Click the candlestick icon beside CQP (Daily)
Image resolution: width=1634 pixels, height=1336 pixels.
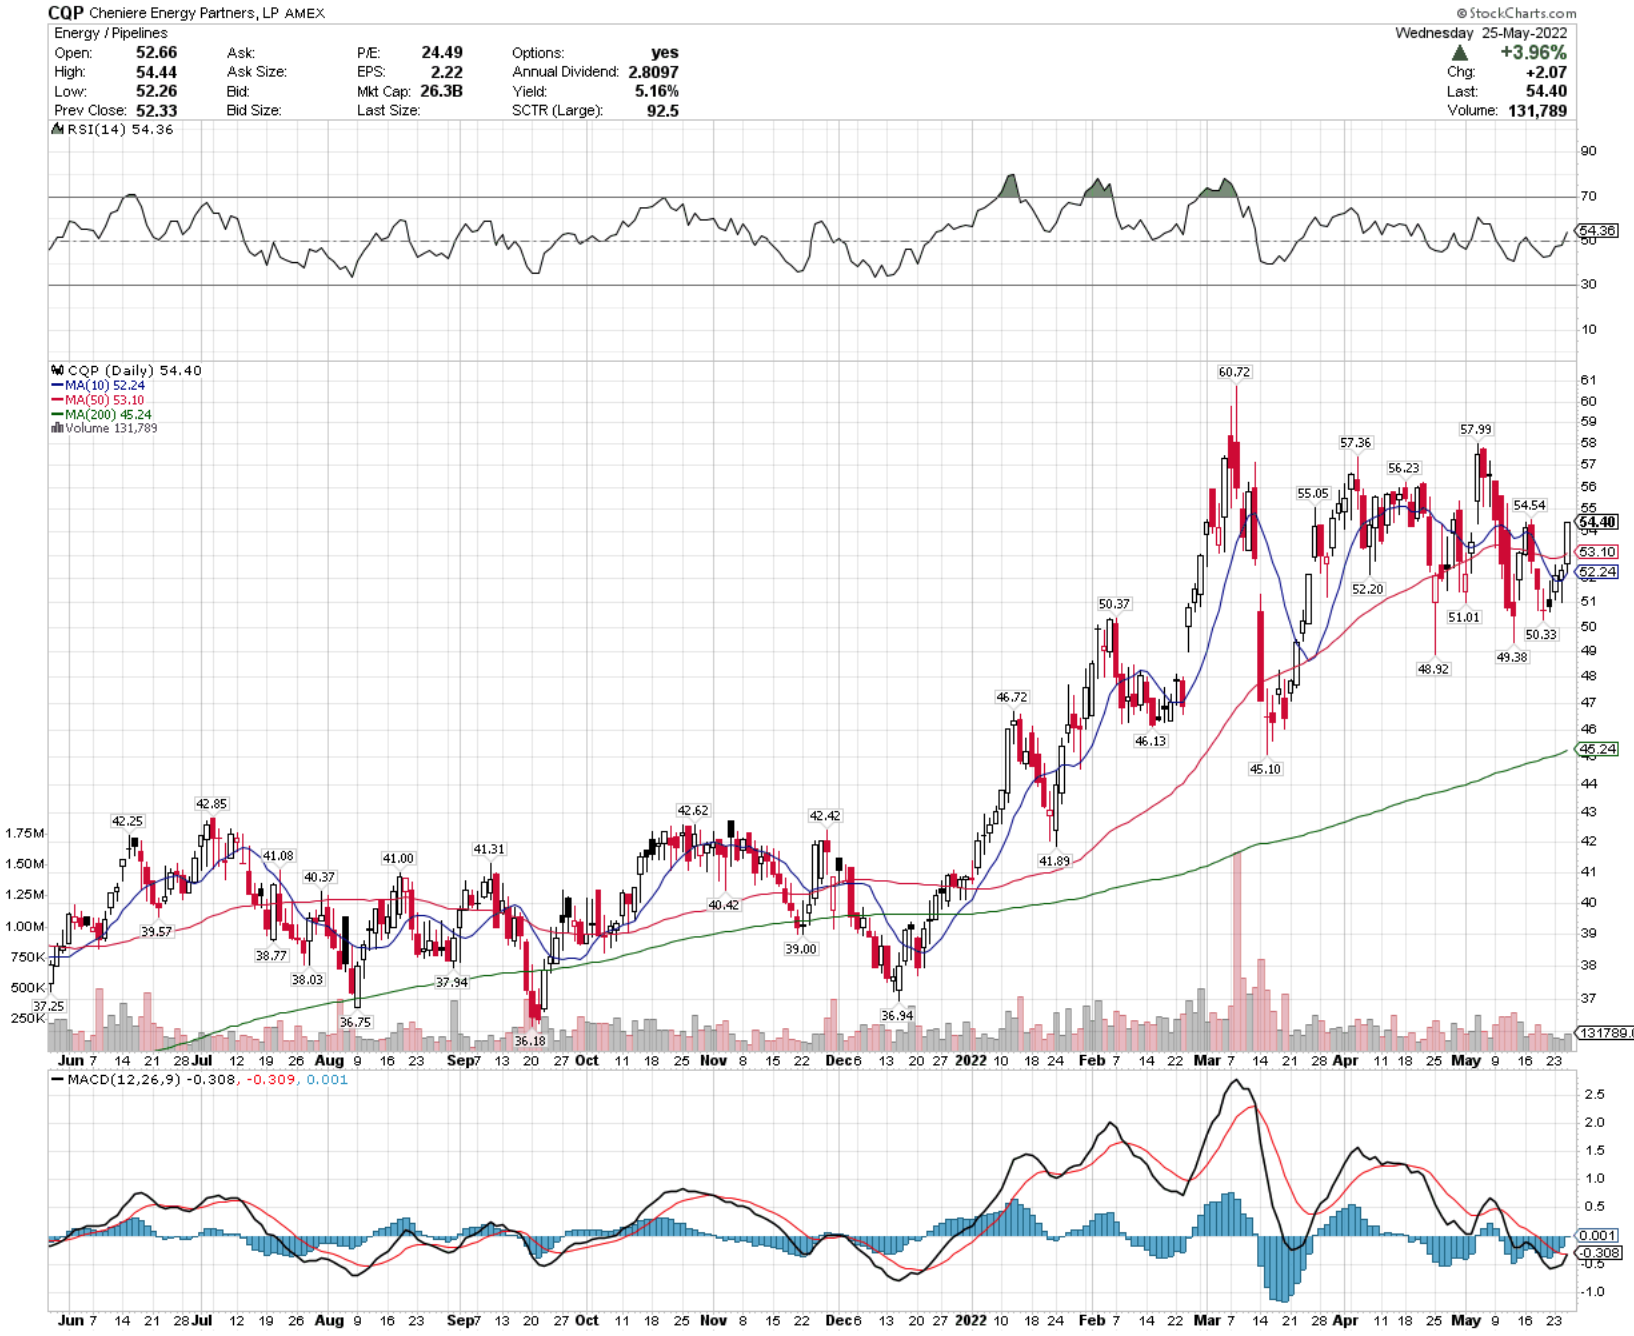pyautogui.click(x=58, y=370)
